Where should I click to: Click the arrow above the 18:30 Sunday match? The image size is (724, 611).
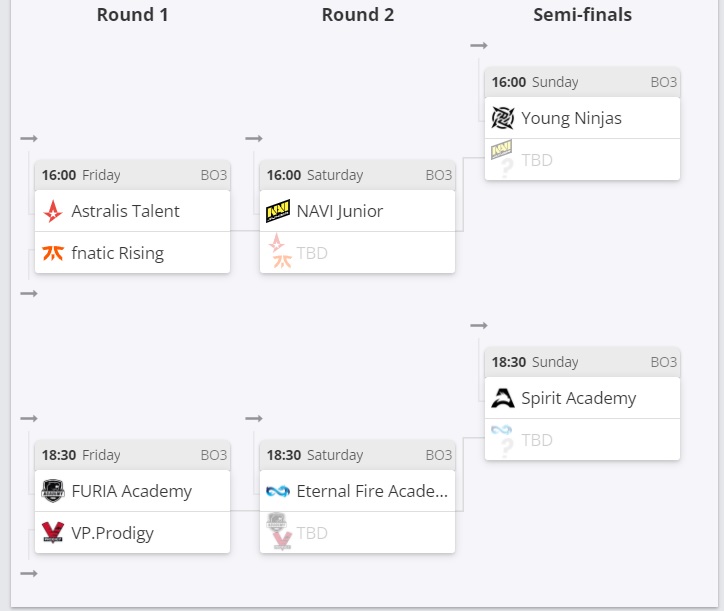click(479, 325)
